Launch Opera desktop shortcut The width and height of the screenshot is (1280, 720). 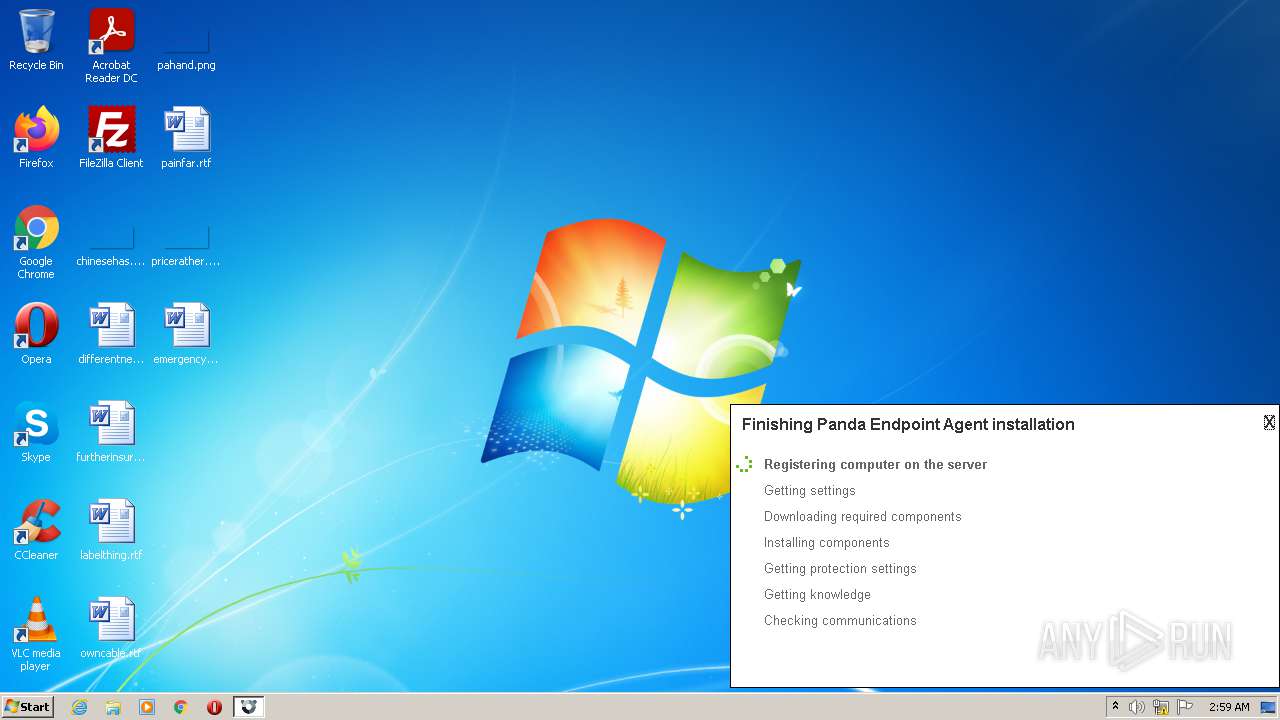tap(36, 333)
